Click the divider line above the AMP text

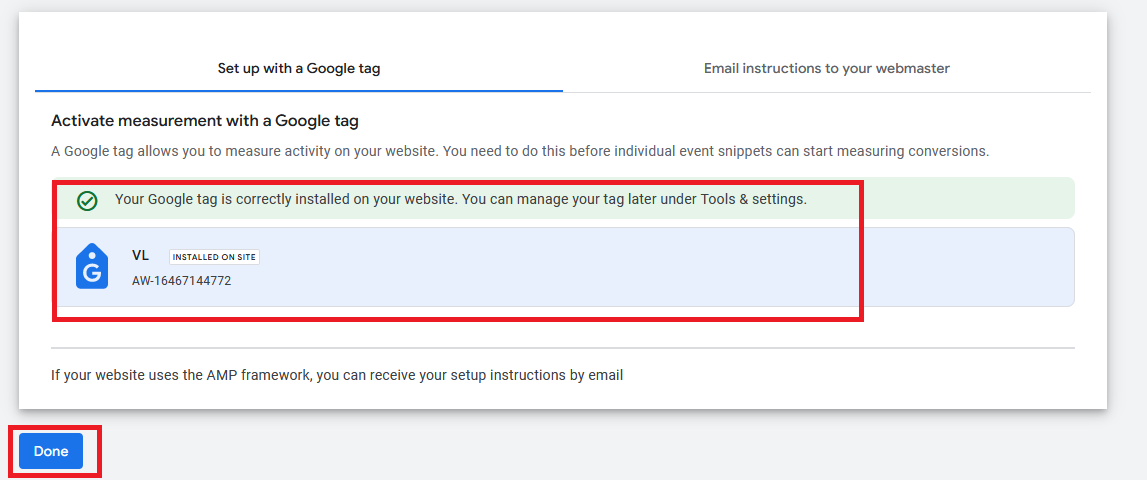(x=562, y=348)
